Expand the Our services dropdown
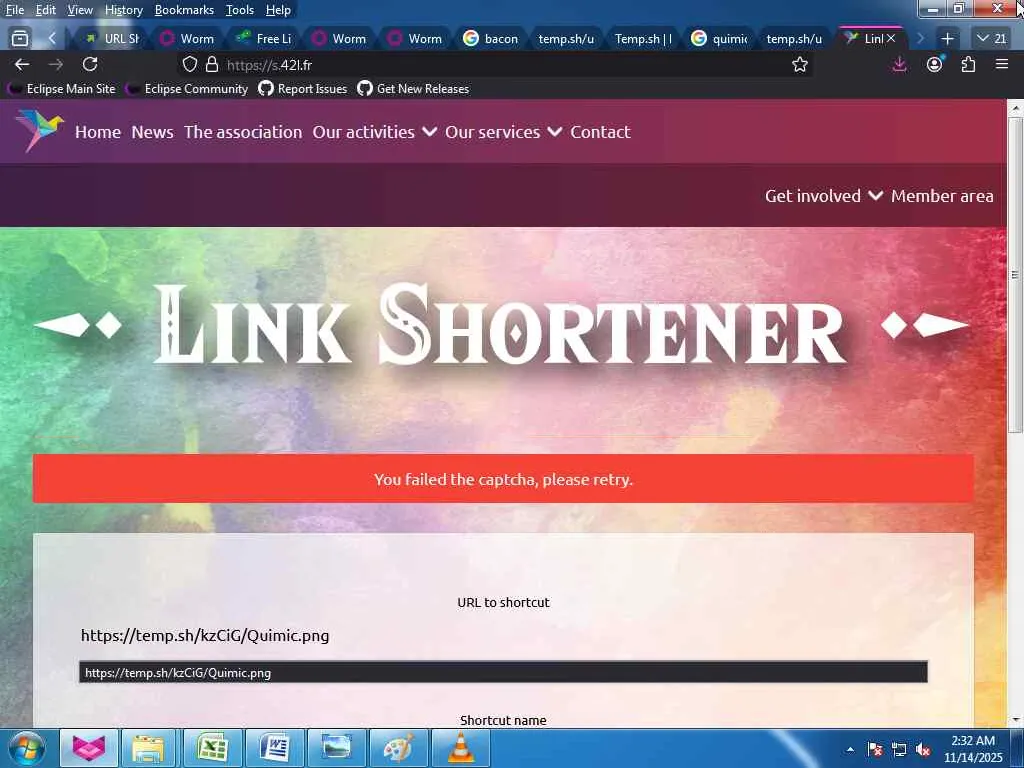The image size is (1024, 768). point(503,132)
